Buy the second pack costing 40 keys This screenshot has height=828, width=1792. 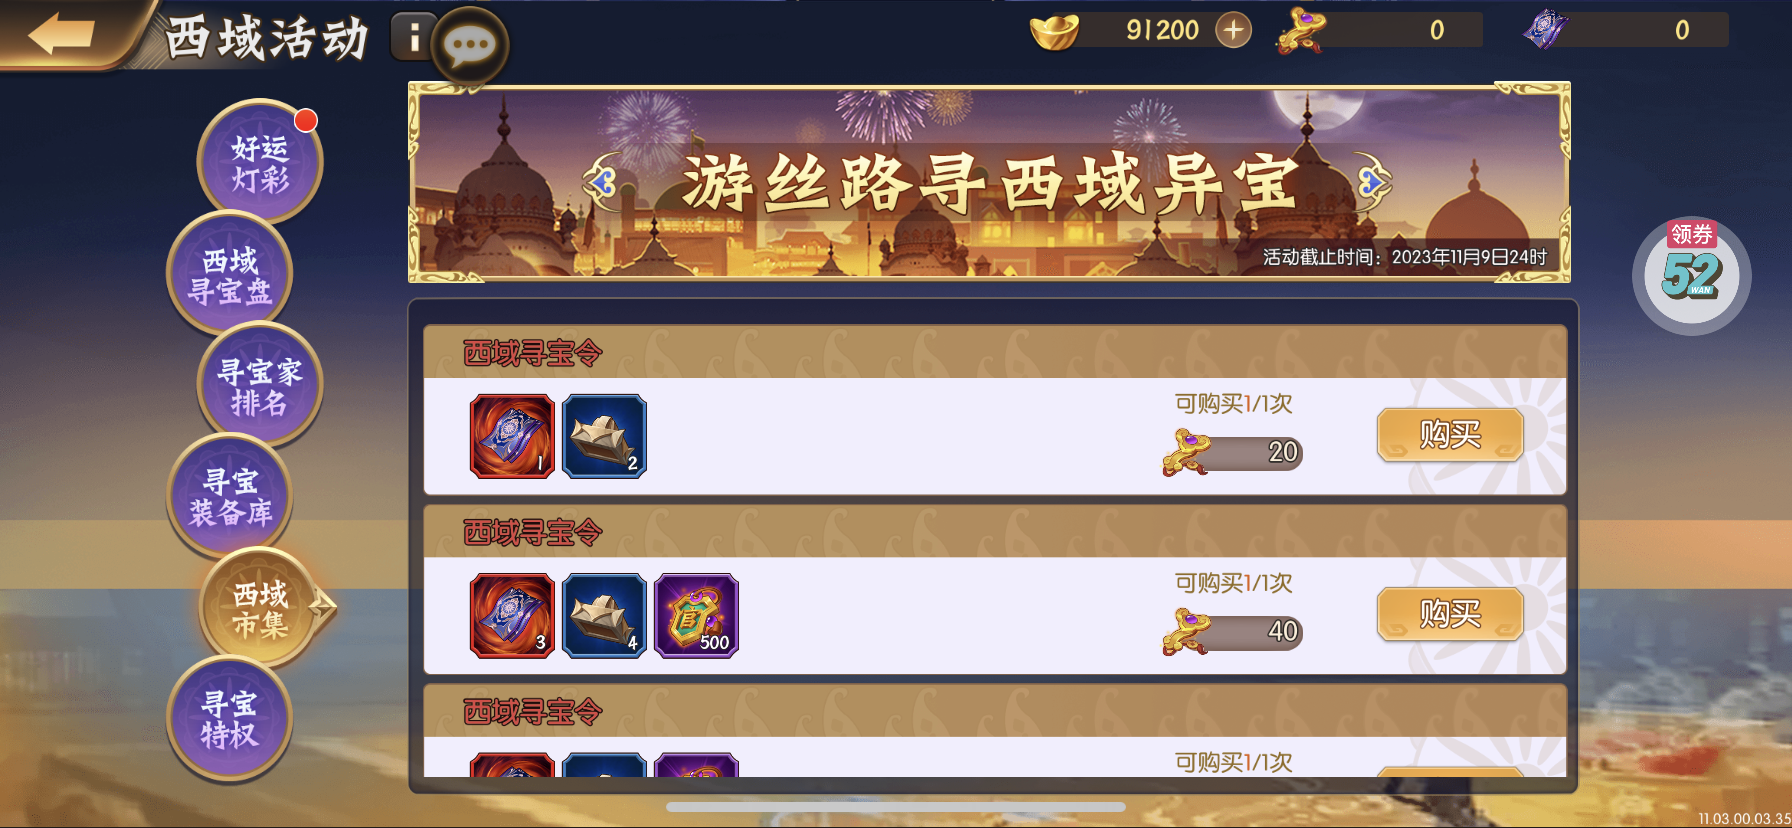1450,613
